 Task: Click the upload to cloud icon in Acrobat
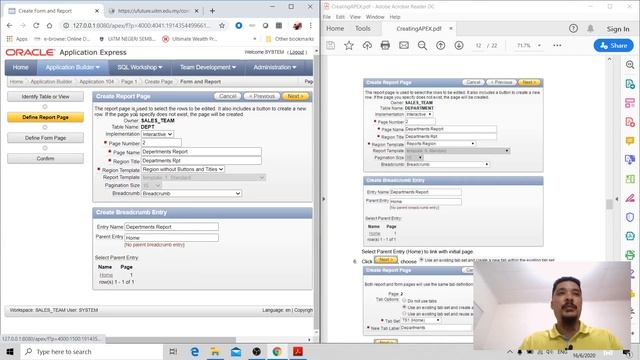[x=367, y=45]
